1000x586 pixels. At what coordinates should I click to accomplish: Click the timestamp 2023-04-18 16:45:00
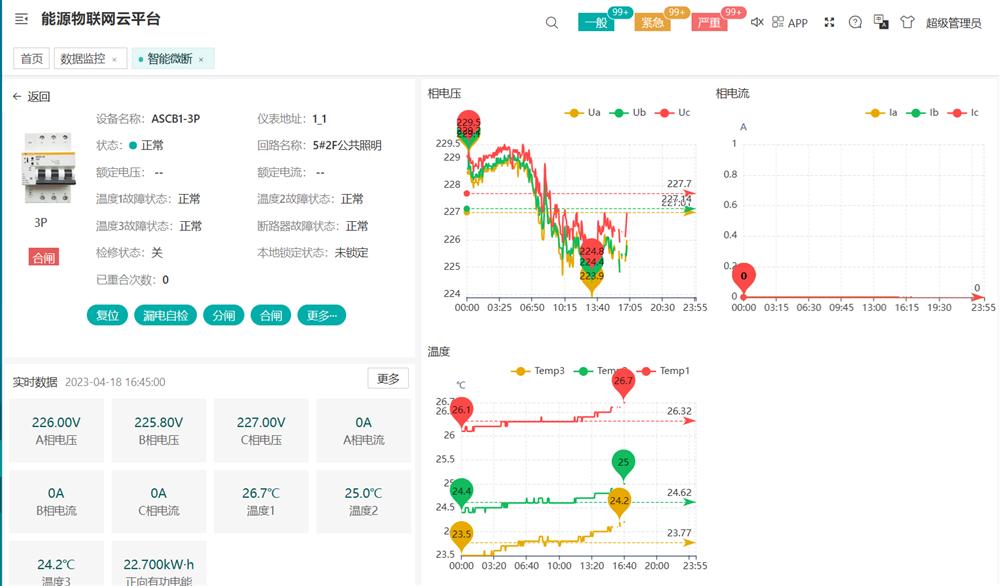pyautogui.click(x=115, y=382)
